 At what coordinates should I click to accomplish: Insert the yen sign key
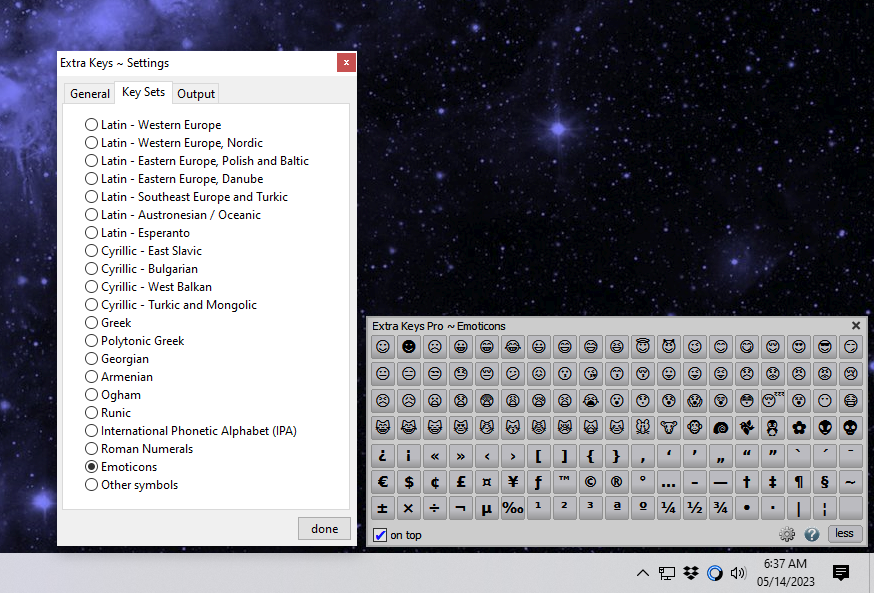click(513, 482)
